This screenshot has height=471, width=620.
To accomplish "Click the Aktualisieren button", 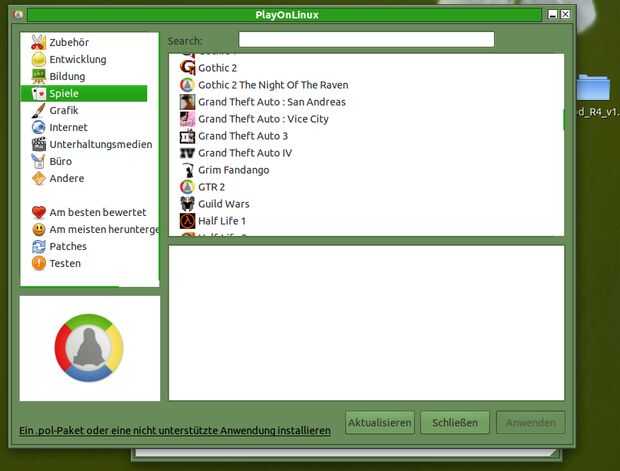I will click(x=380, y=423).
